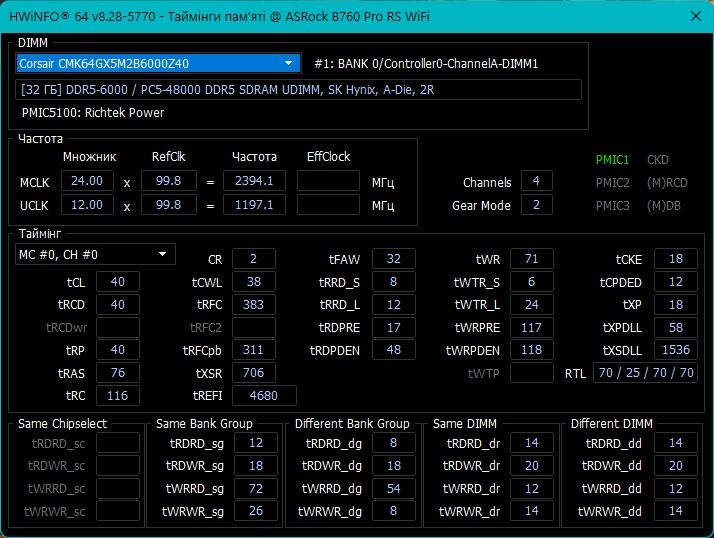
Task: Click the tXSDLL value 1536
Action: (x=676, y=350)
